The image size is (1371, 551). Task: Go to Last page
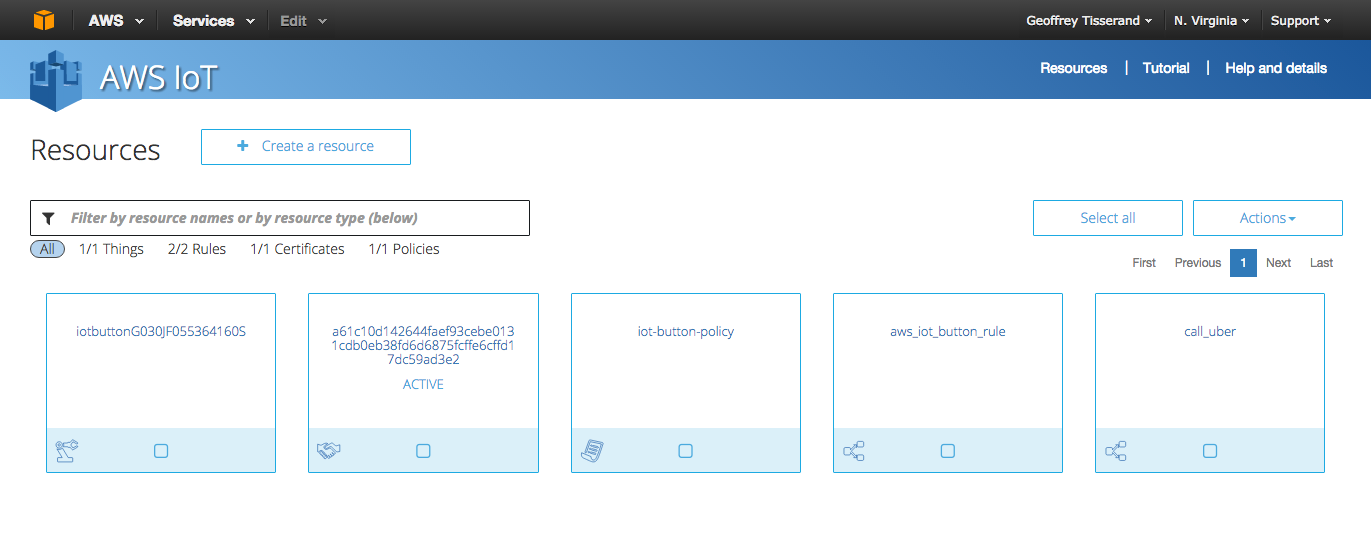1322,263
